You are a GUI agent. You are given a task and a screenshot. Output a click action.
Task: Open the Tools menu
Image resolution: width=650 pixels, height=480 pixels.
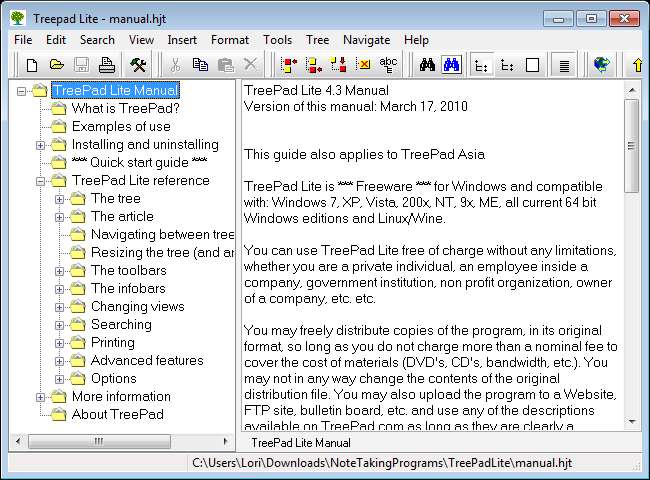point(277,40)
